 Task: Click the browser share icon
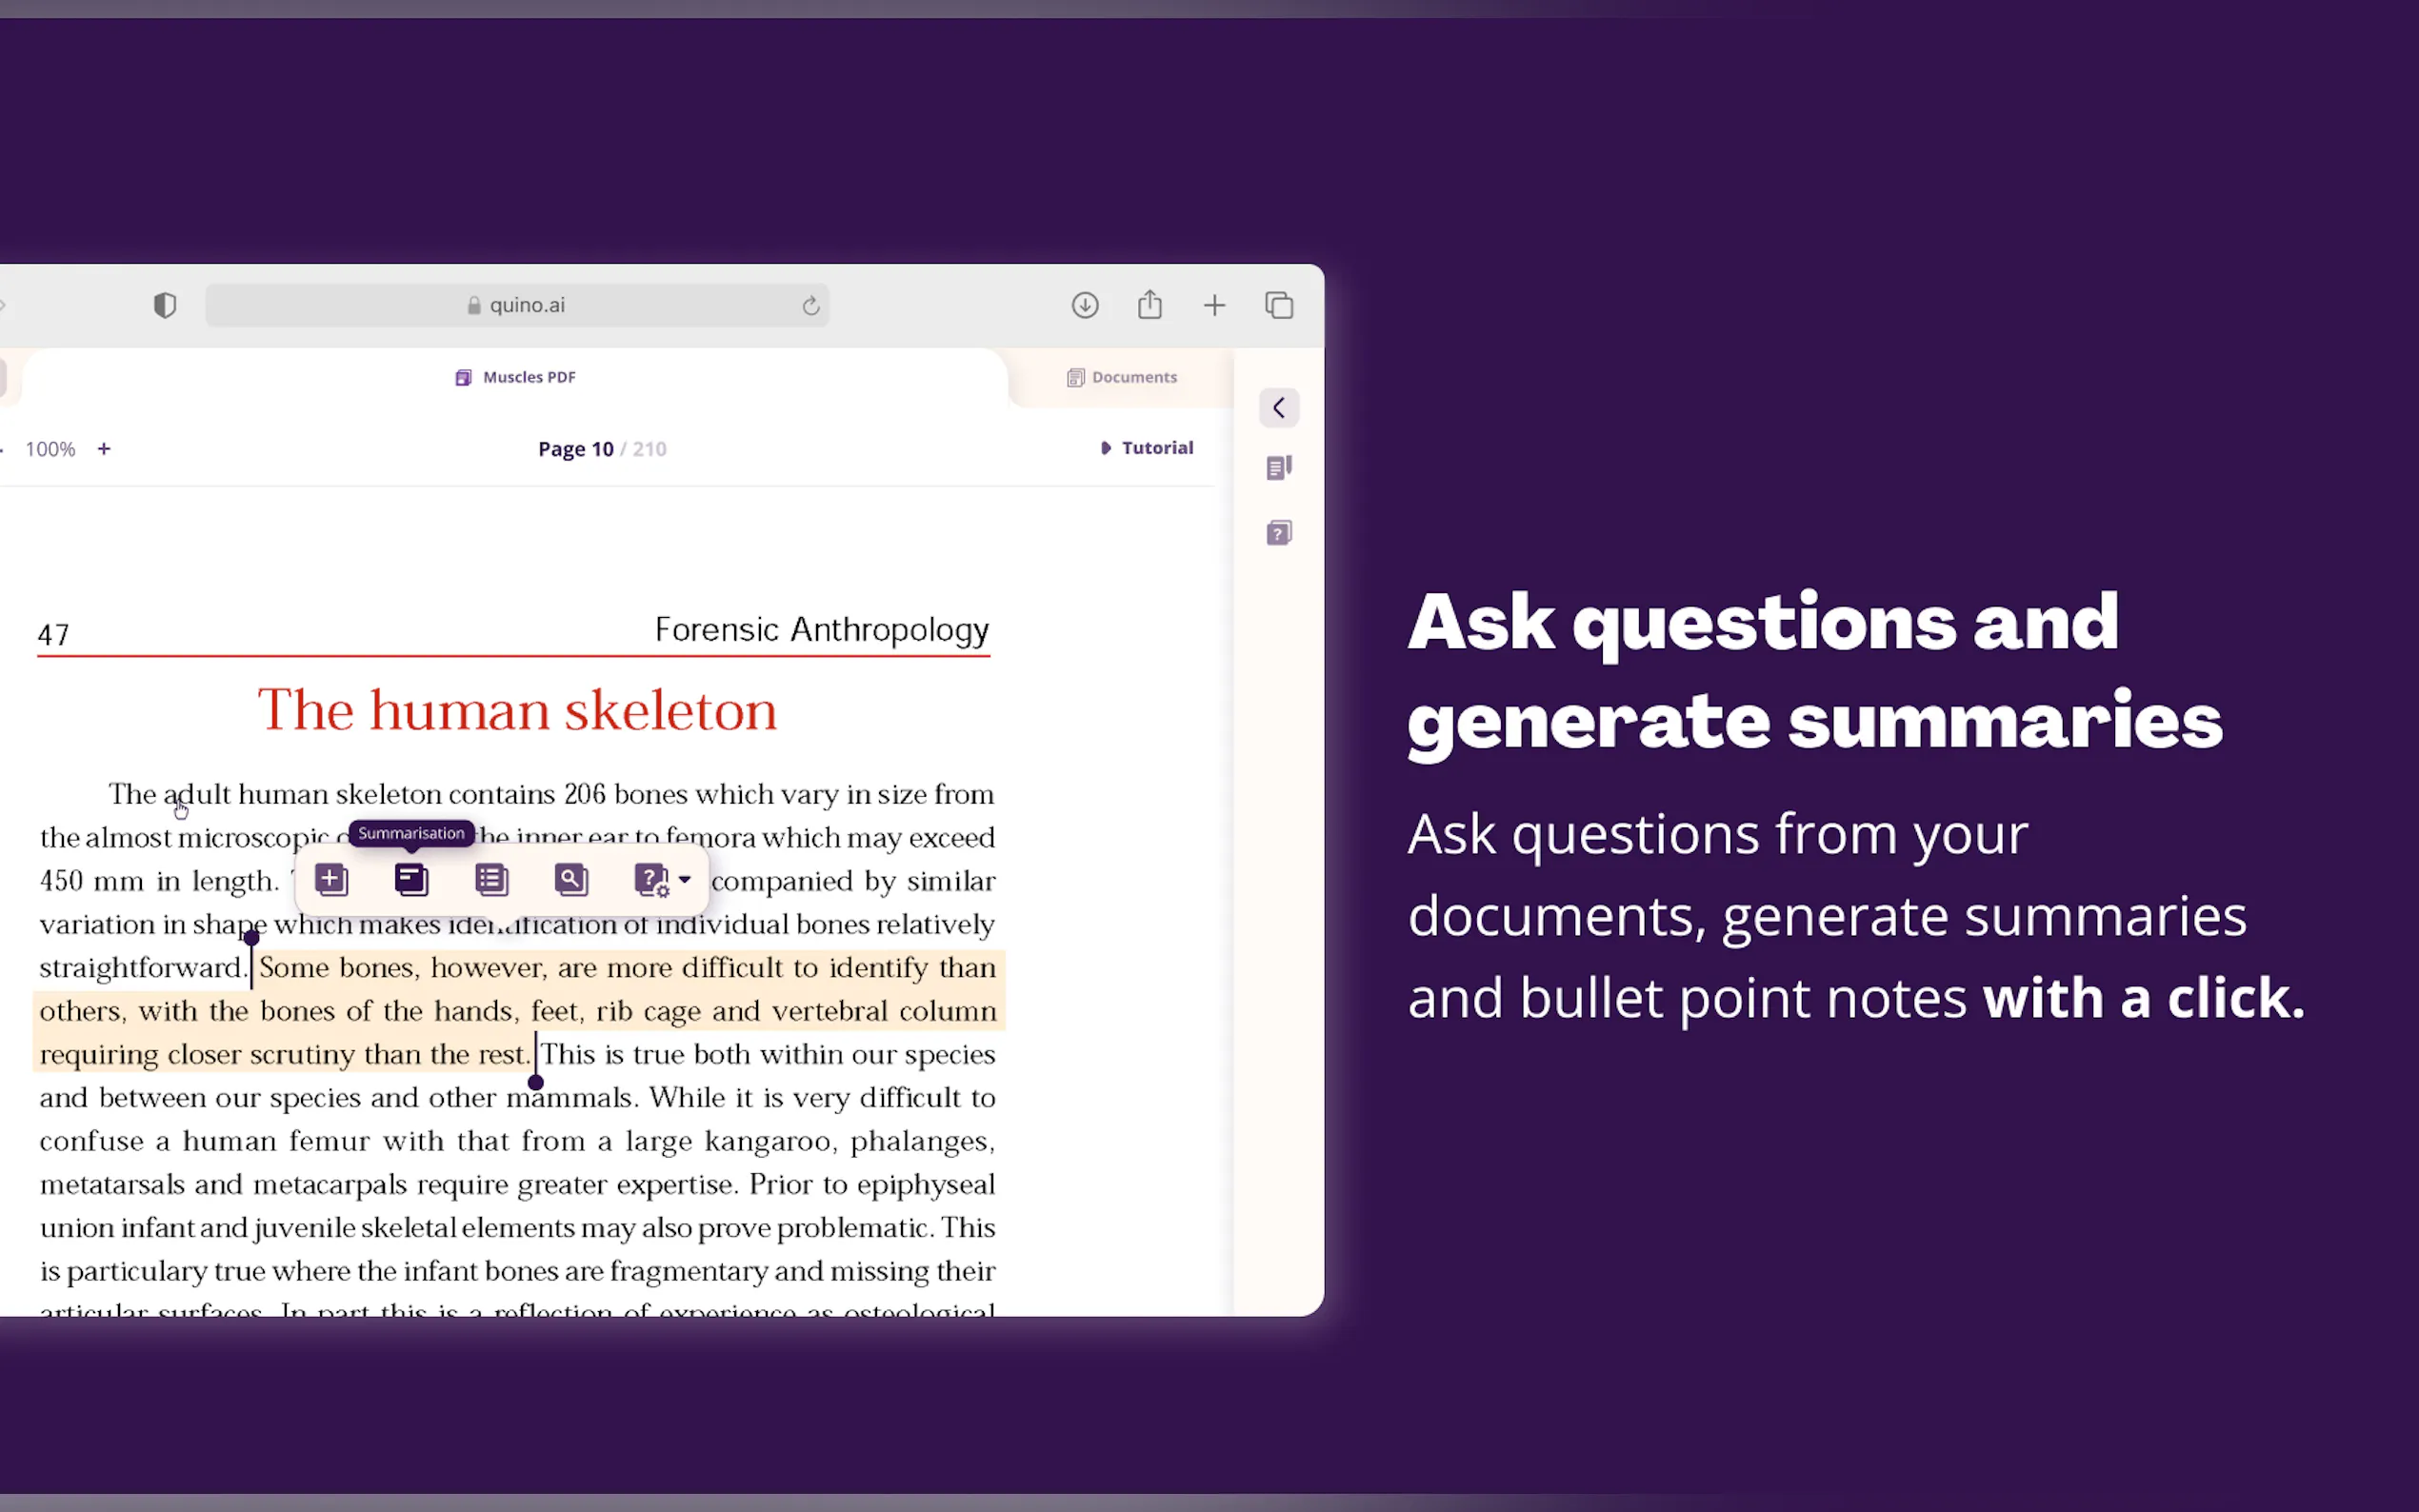coord(1150,305)
